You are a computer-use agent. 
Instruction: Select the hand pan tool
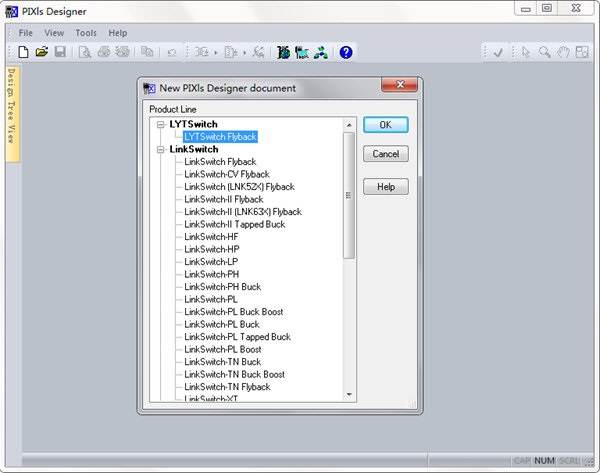coord(563,52)
